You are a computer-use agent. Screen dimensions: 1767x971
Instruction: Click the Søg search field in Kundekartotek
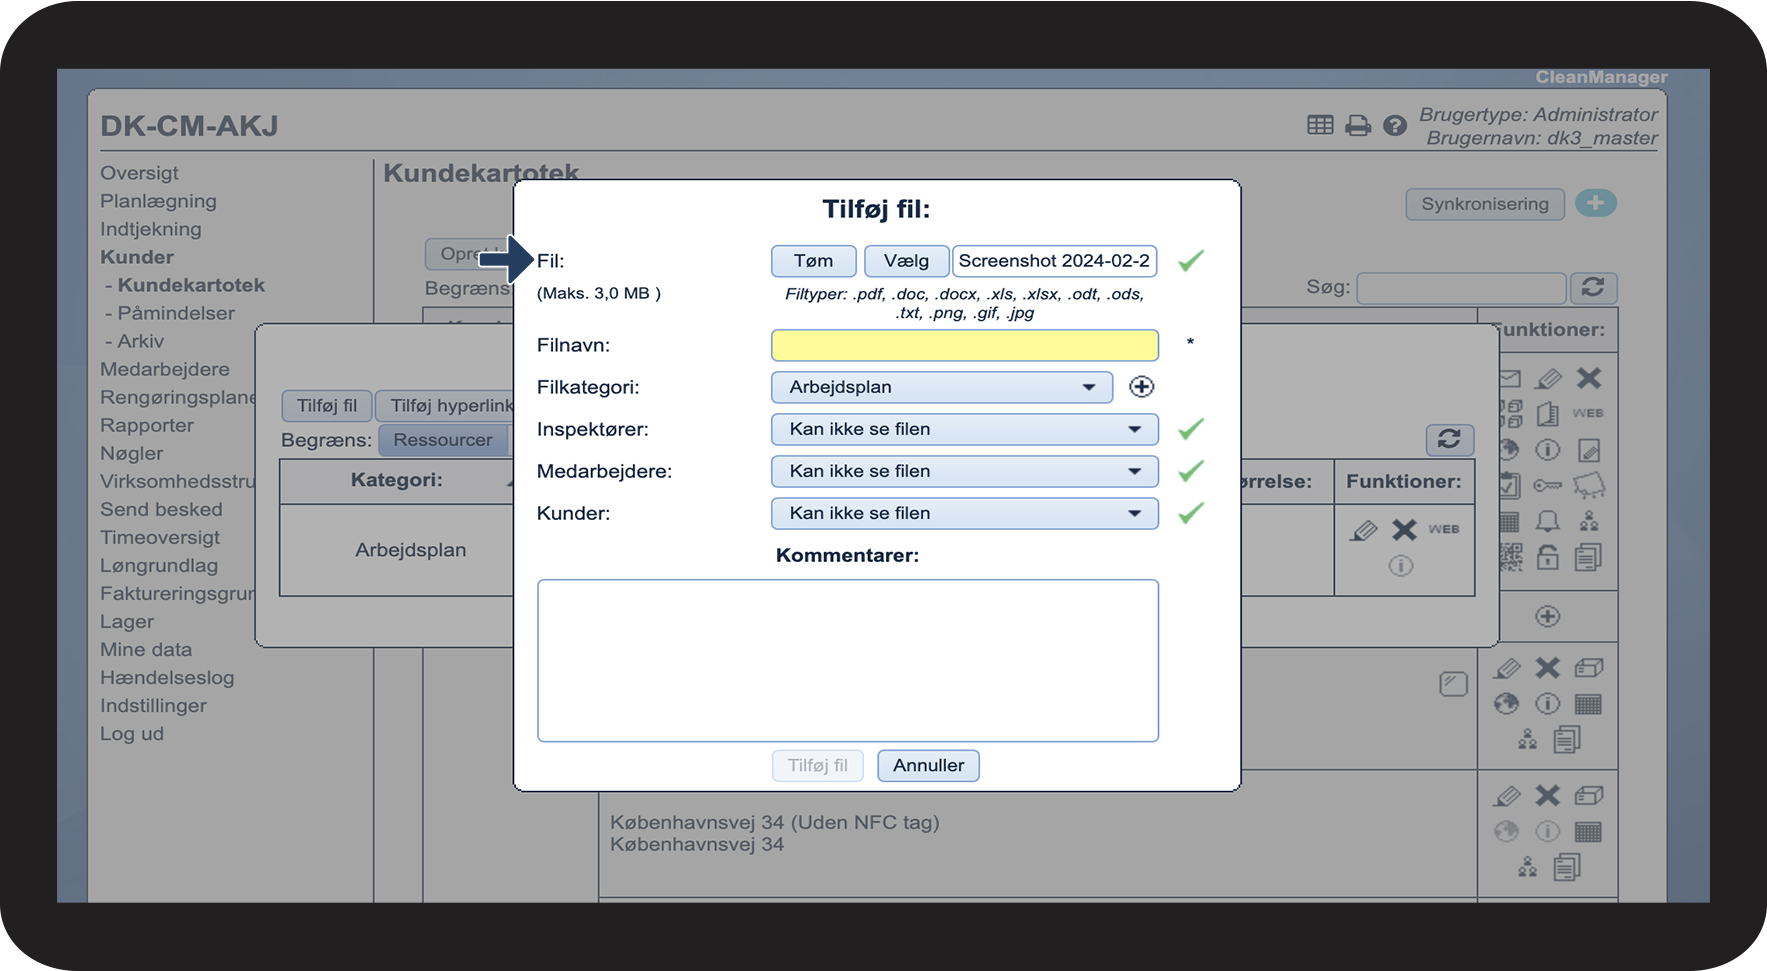tap(1461, 288)
